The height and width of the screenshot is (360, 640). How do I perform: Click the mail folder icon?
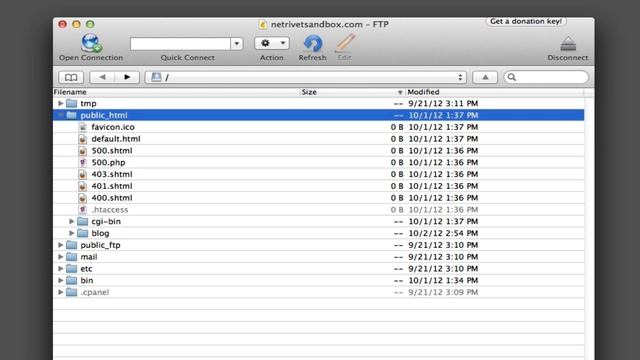(71, 257)
